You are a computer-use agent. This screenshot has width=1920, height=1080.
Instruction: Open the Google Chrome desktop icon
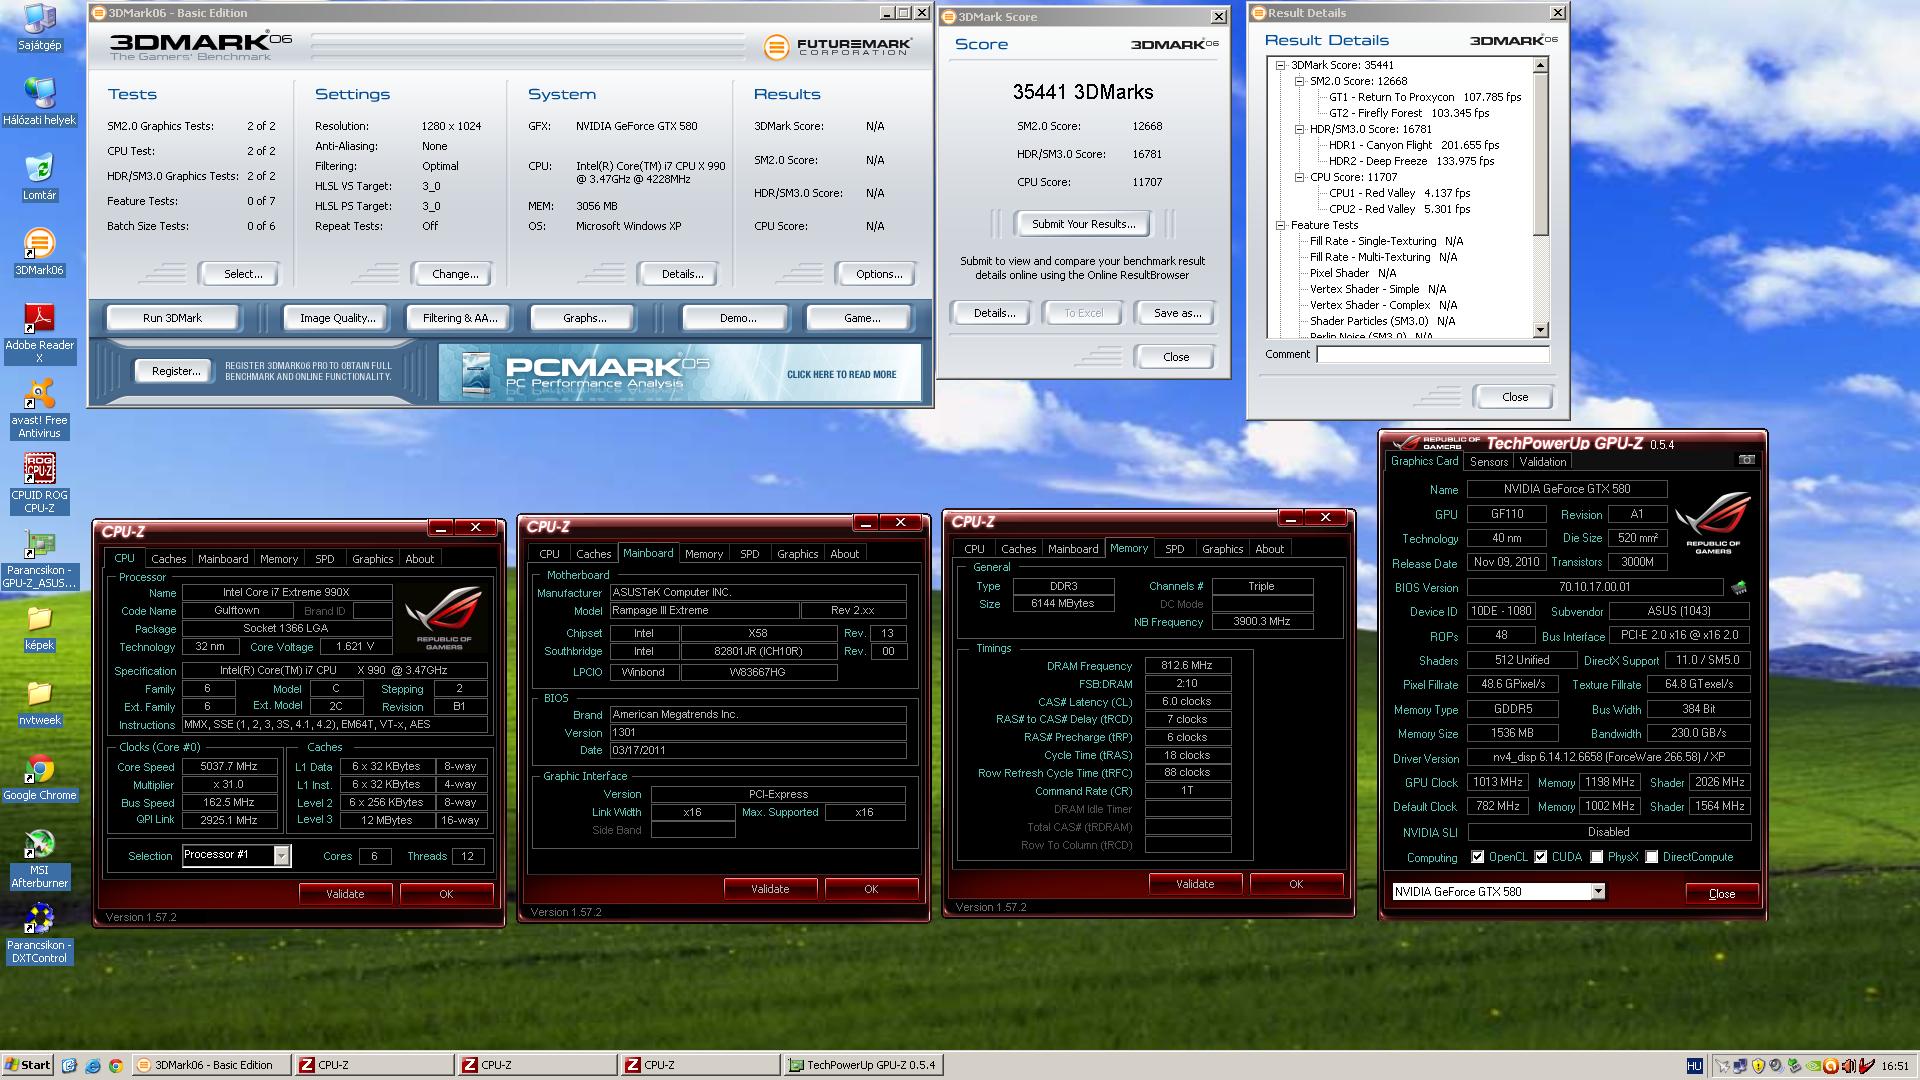pos(39,770)
